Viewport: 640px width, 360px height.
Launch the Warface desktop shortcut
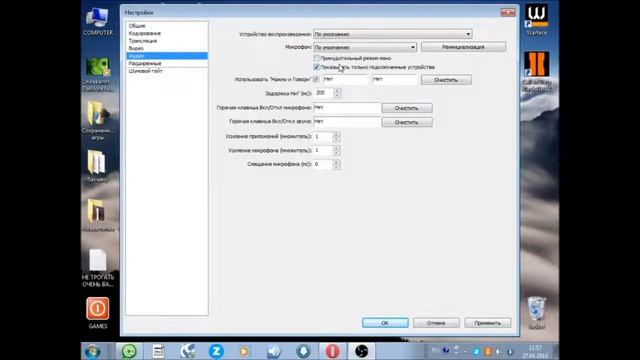(536, 20)
